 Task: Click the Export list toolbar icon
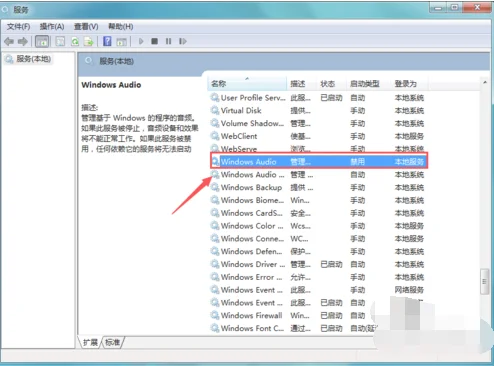tap(89, 41)
